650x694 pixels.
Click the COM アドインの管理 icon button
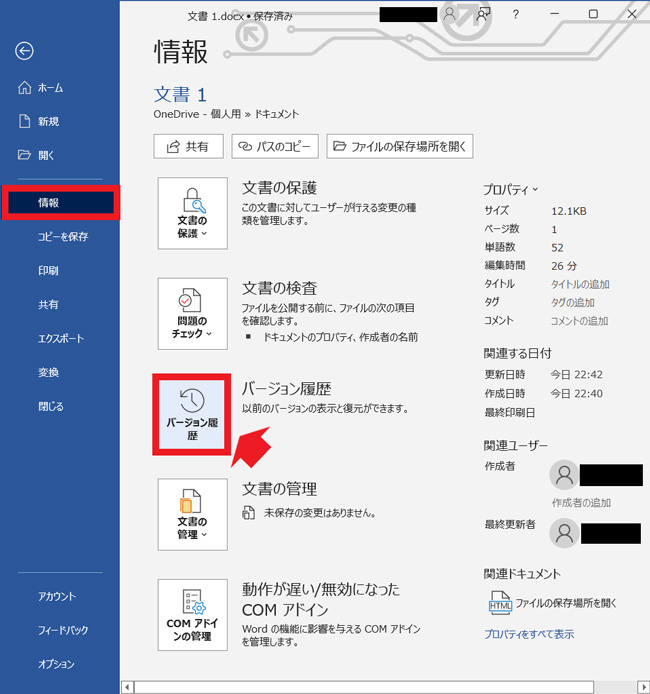point(192,614)
